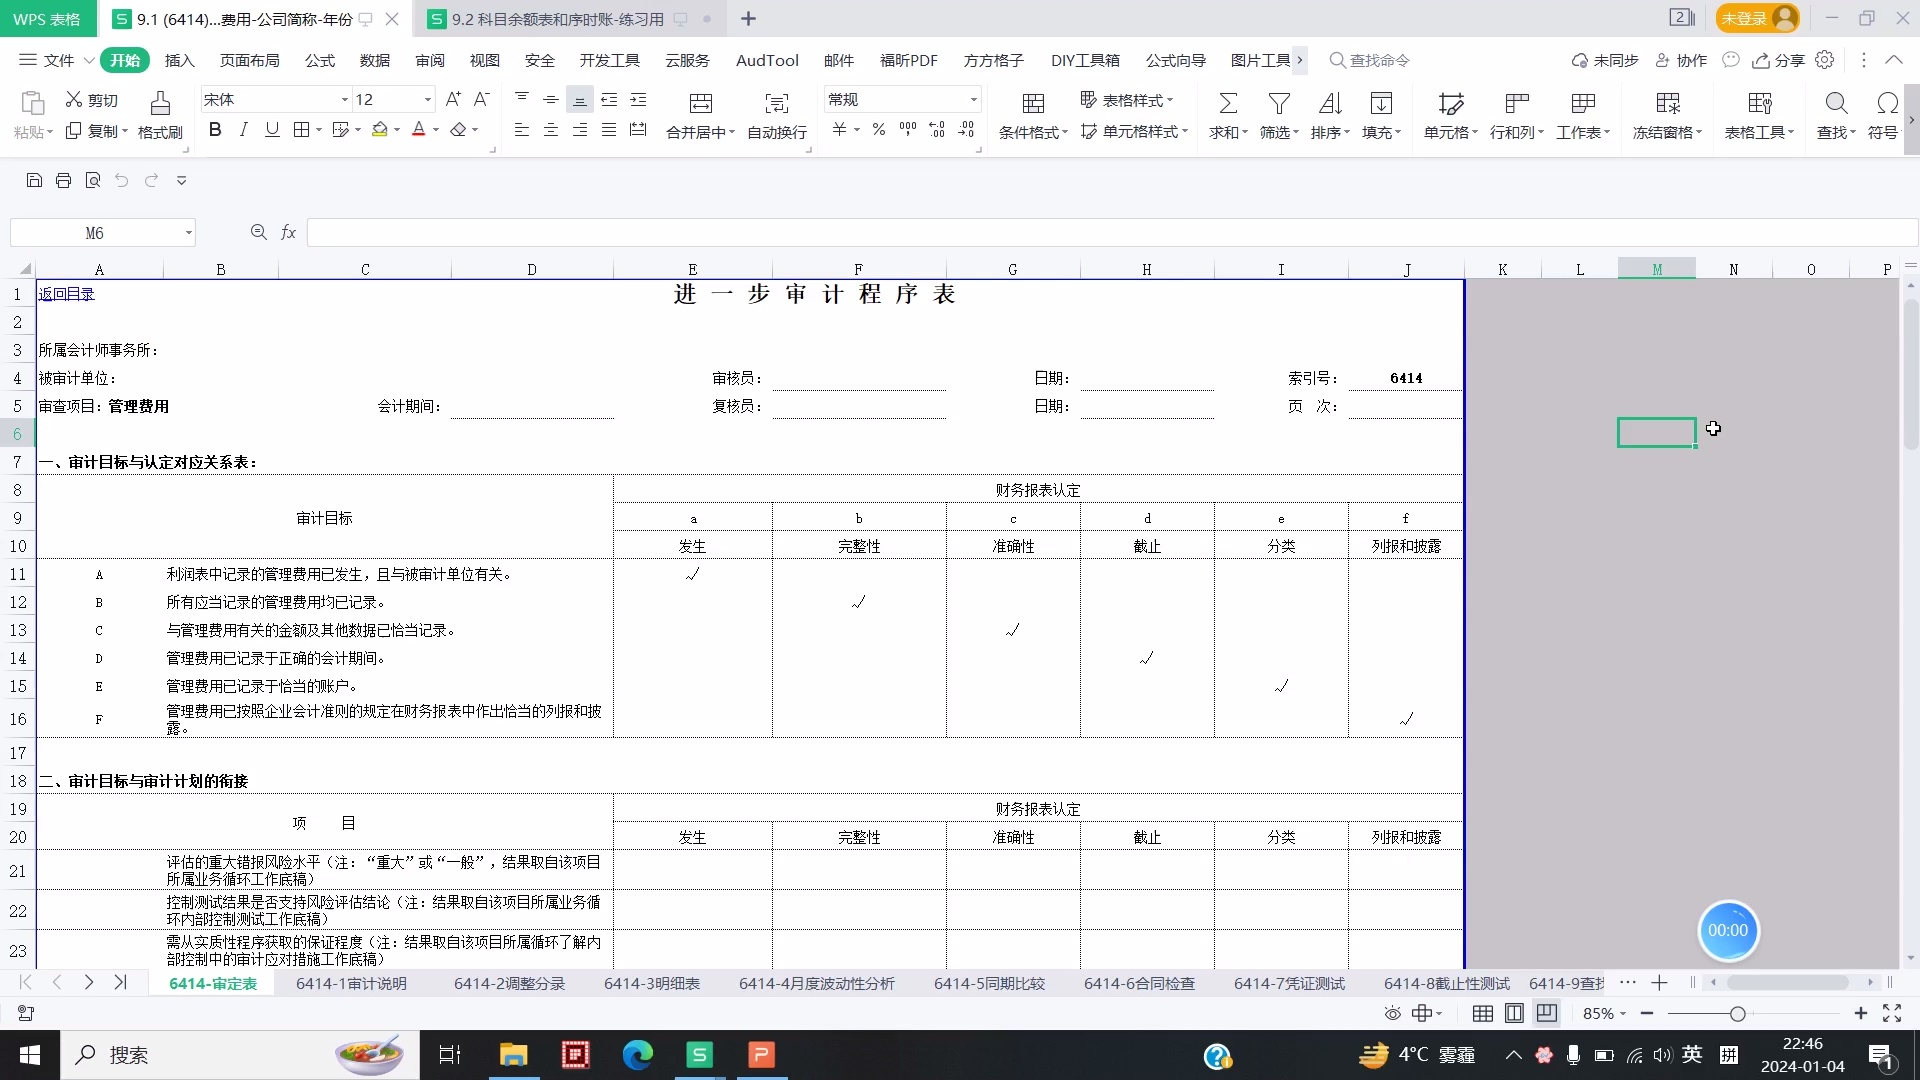Click the new document tab plus button
This screenshot has width=1920, height=1080.
click(x=748, y=18)
